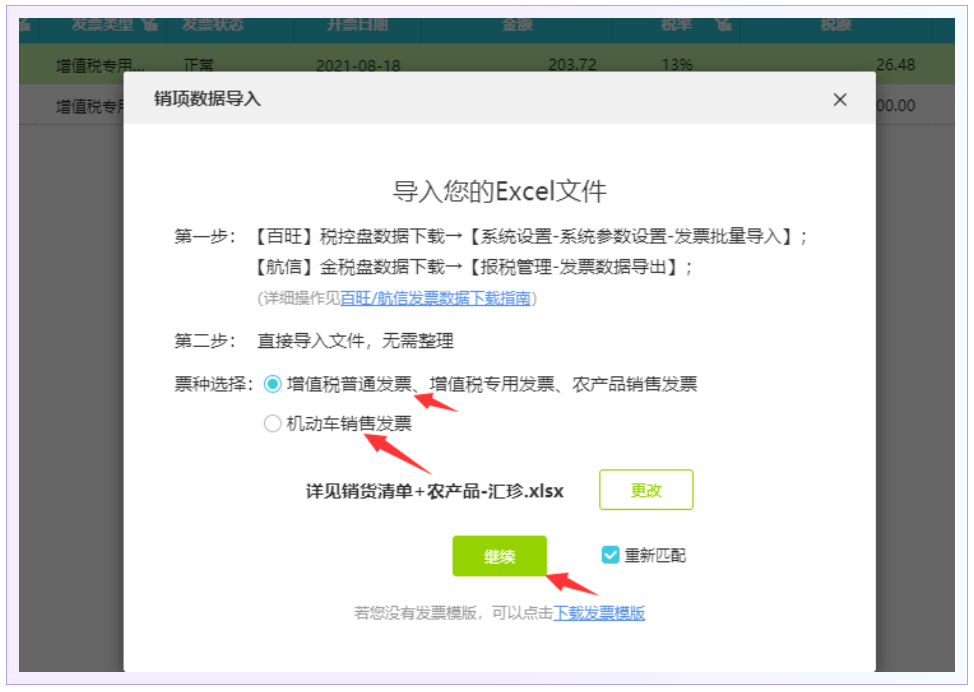Click the 发票状态 column header
The width and height of the screenshot is (974, 692).
coord(213,24)
